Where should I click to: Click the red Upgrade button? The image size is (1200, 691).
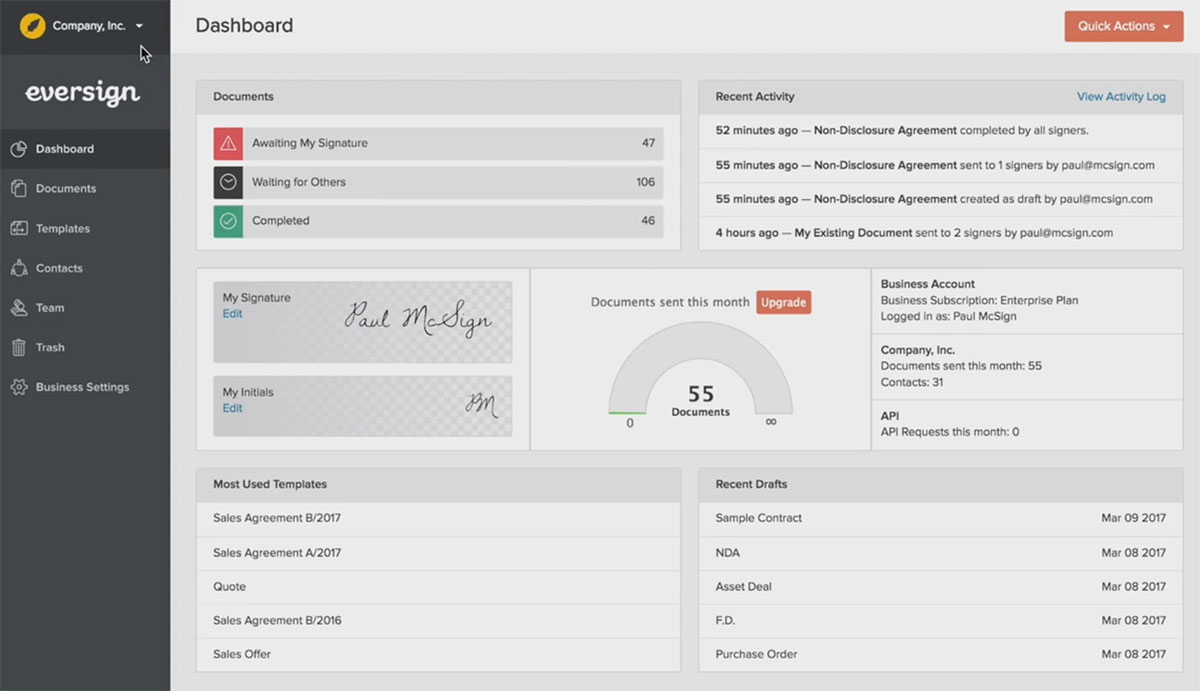(783, 302)
